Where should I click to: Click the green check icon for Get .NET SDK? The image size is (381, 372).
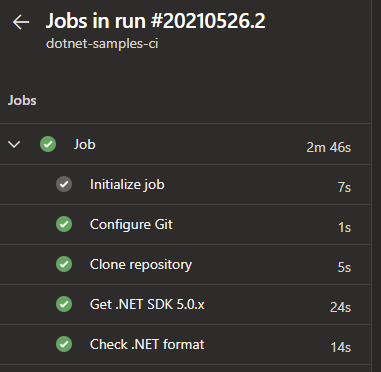64,304
